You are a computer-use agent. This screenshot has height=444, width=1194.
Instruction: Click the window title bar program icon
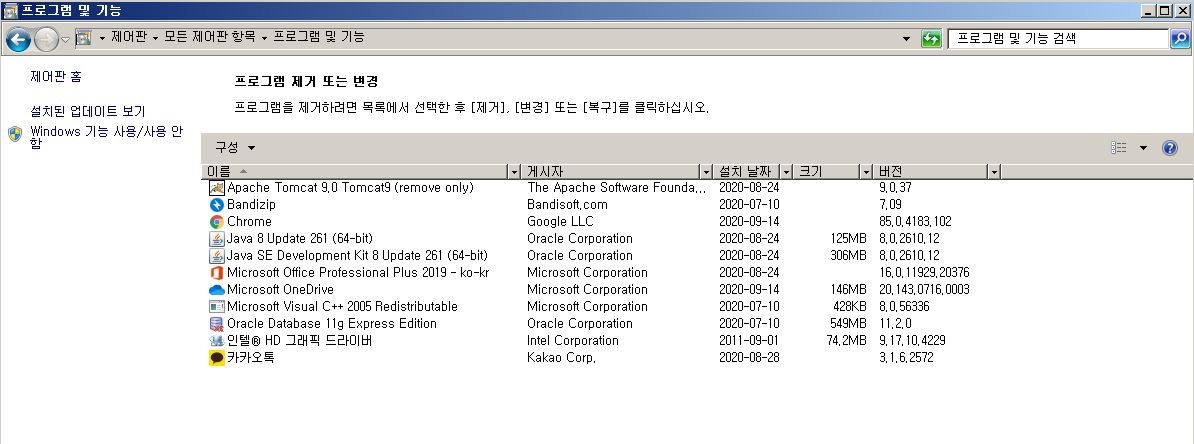[x=10, y=10]
